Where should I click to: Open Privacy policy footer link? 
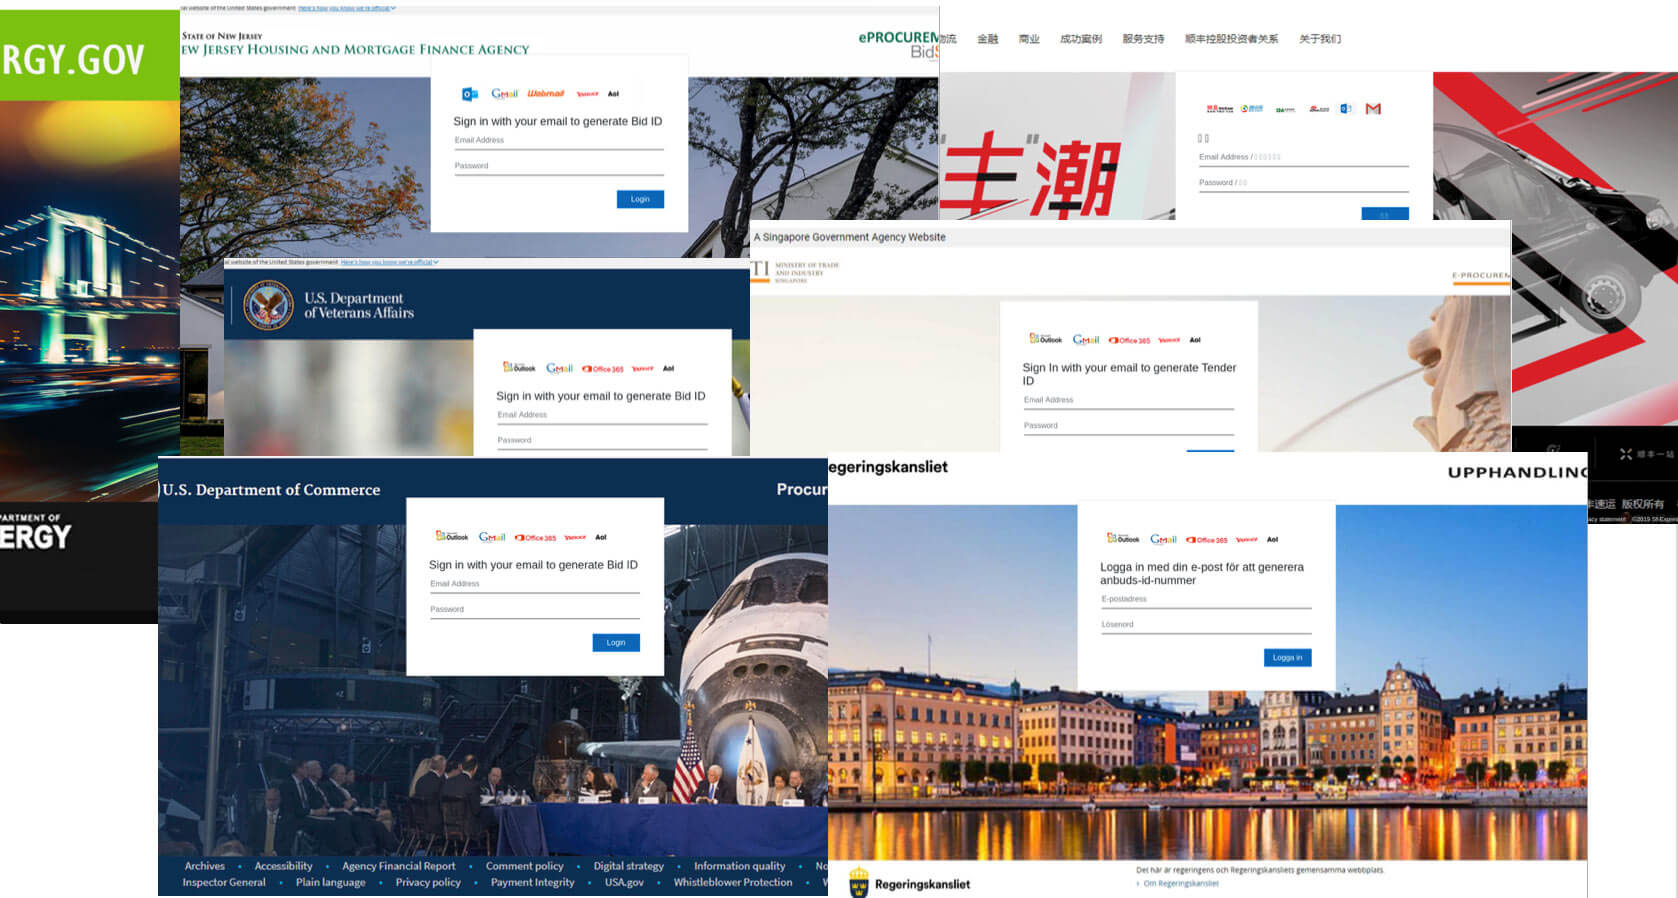428,882
